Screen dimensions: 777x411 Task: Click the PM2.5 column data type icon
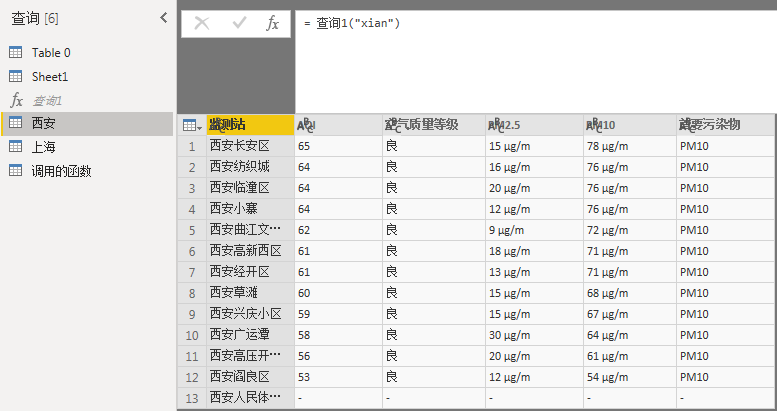pos(495,125)
